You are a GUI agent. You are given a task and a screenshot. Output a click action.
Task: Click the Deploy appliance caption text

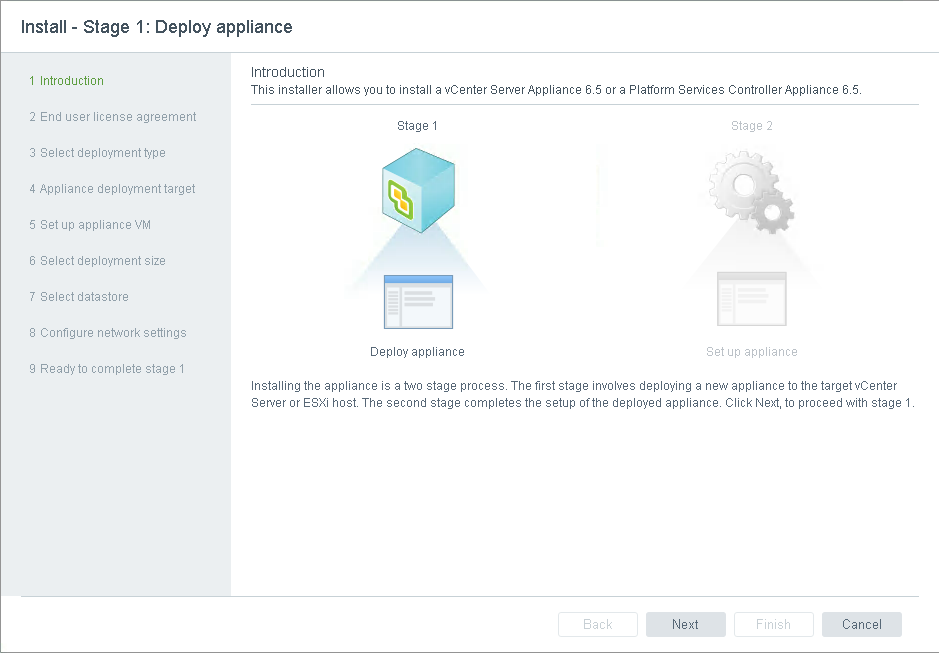417,352
